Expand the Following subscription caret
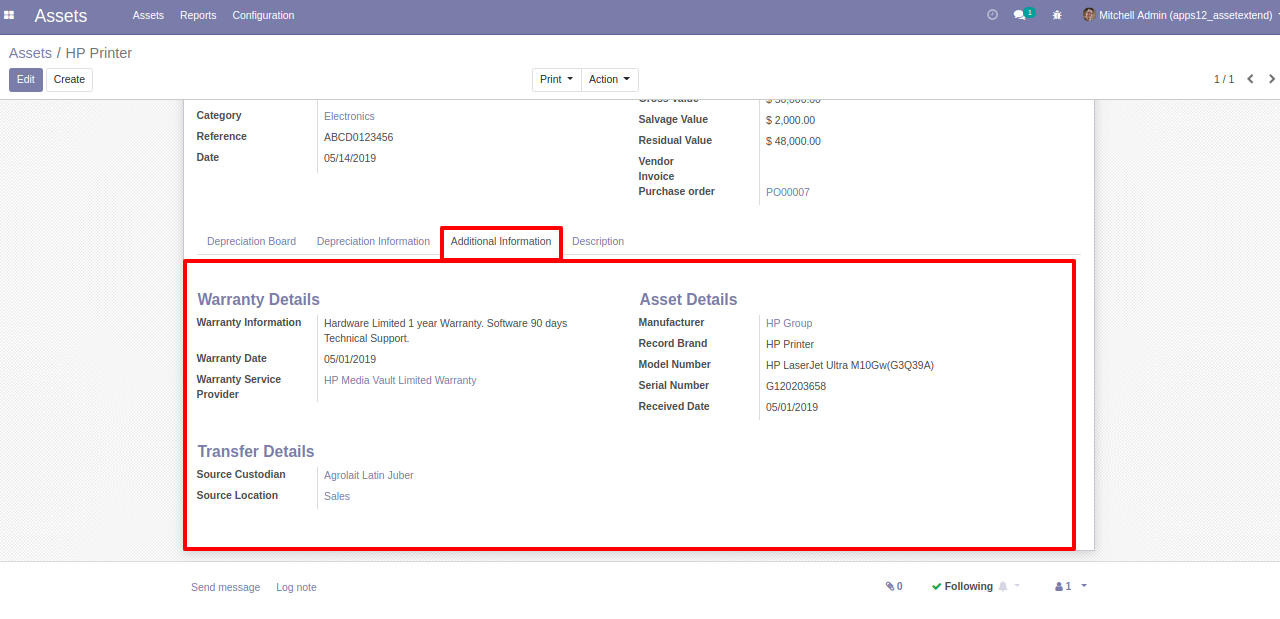1280x619 pixels. point(1017,586)
